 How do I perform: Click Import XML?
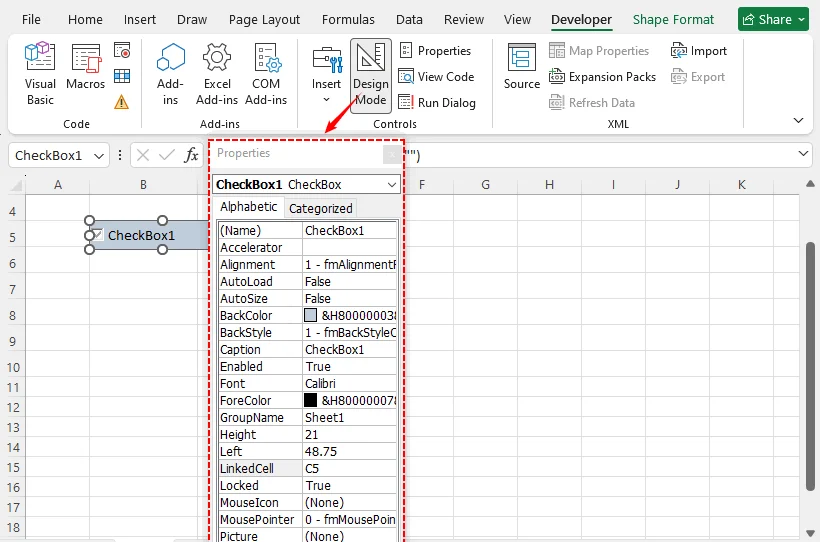(699, 51)
